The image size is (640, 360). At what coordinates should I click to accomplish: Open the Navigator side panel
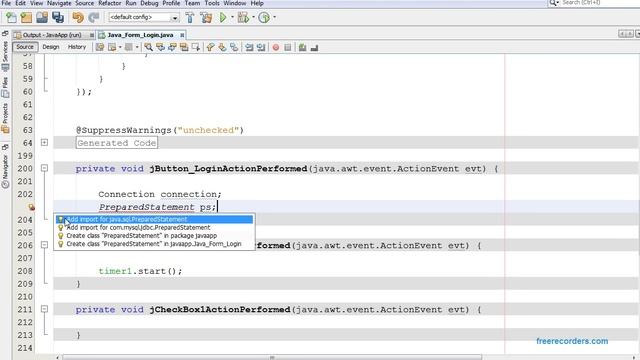pyautogui.click(x=5, y=171)
